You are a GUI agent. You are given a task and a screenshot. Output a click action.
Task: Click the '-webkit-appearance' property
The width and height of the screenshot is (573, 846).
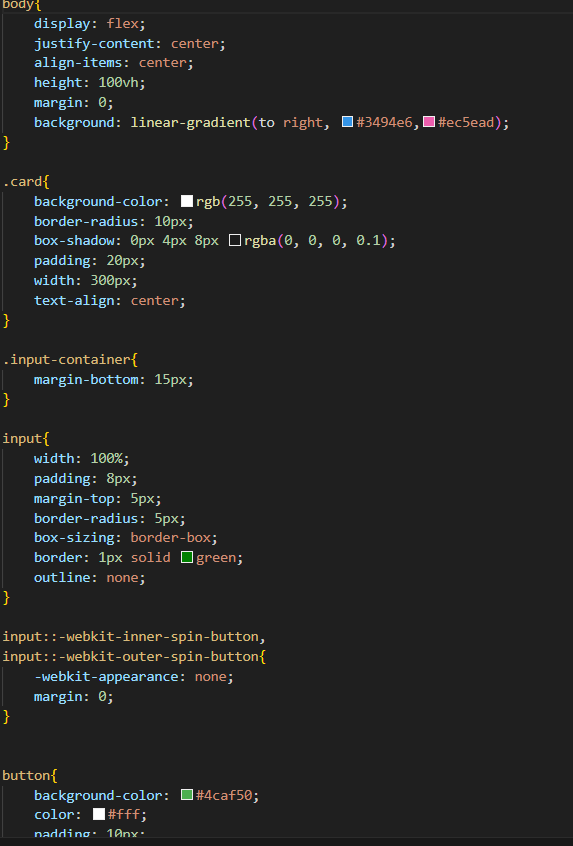[x=106, y=677]
